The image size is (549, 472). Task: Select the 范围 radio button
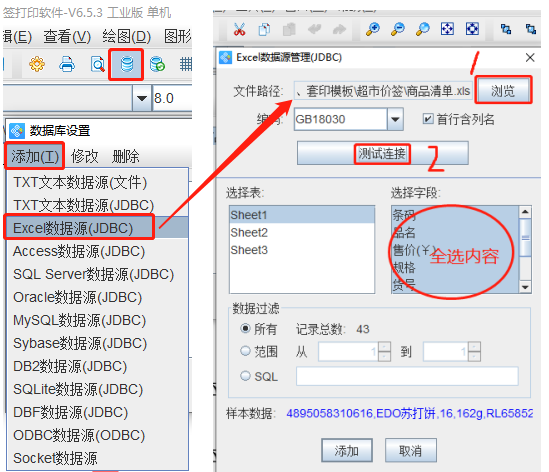coord(245,351)
